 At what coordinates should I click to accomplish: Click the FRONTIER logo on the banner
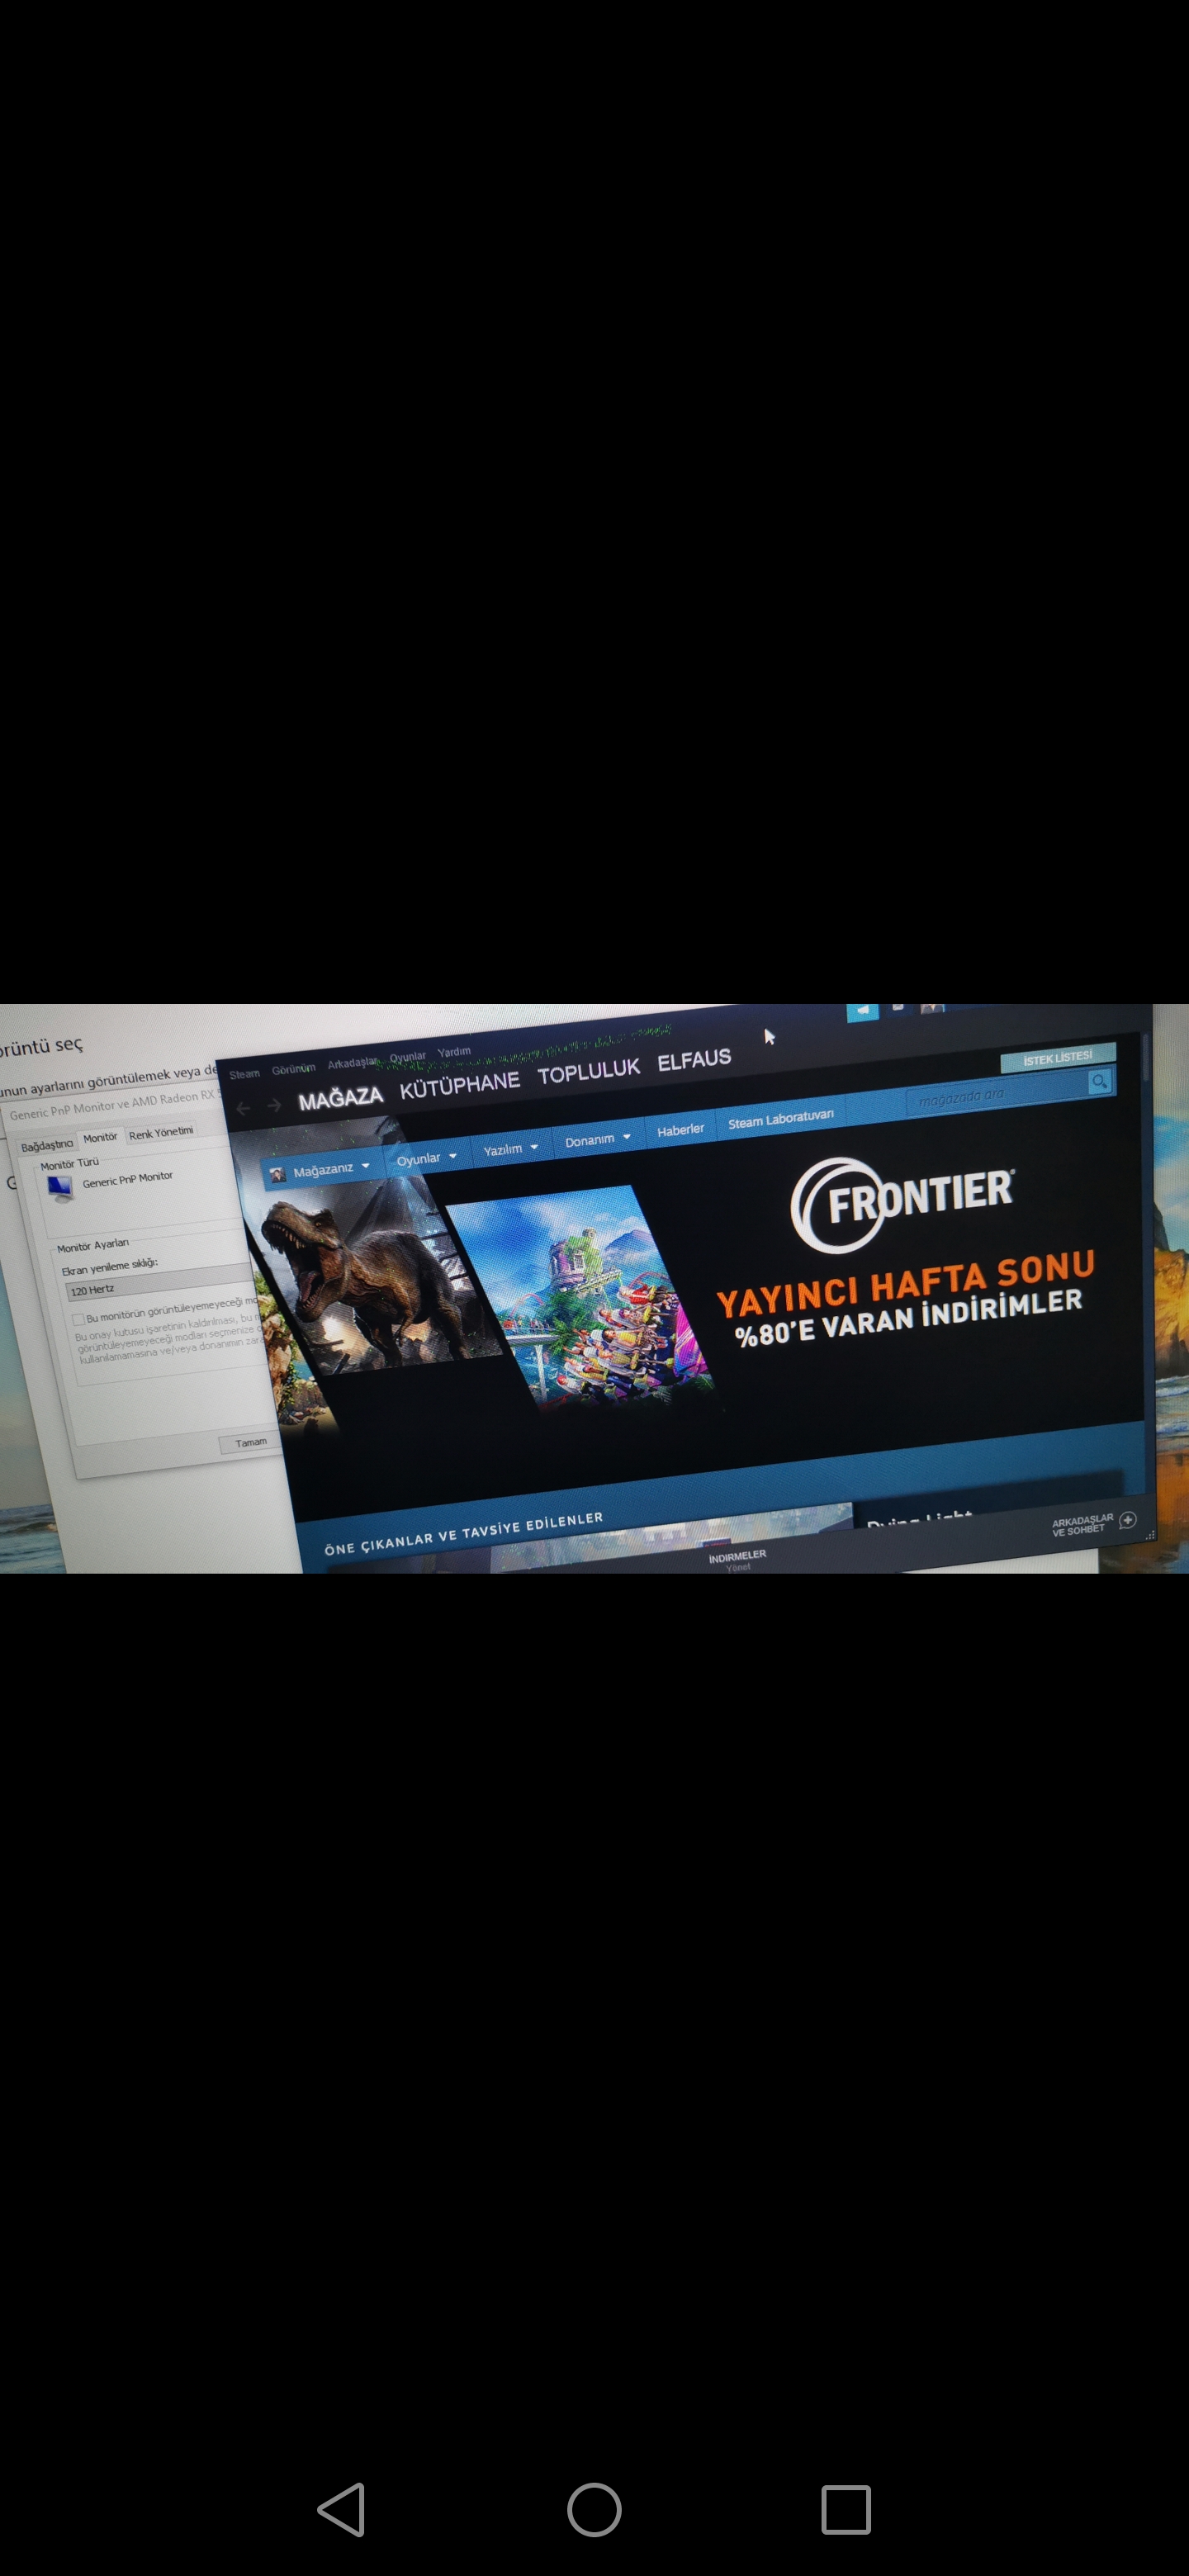[903, 1204]
